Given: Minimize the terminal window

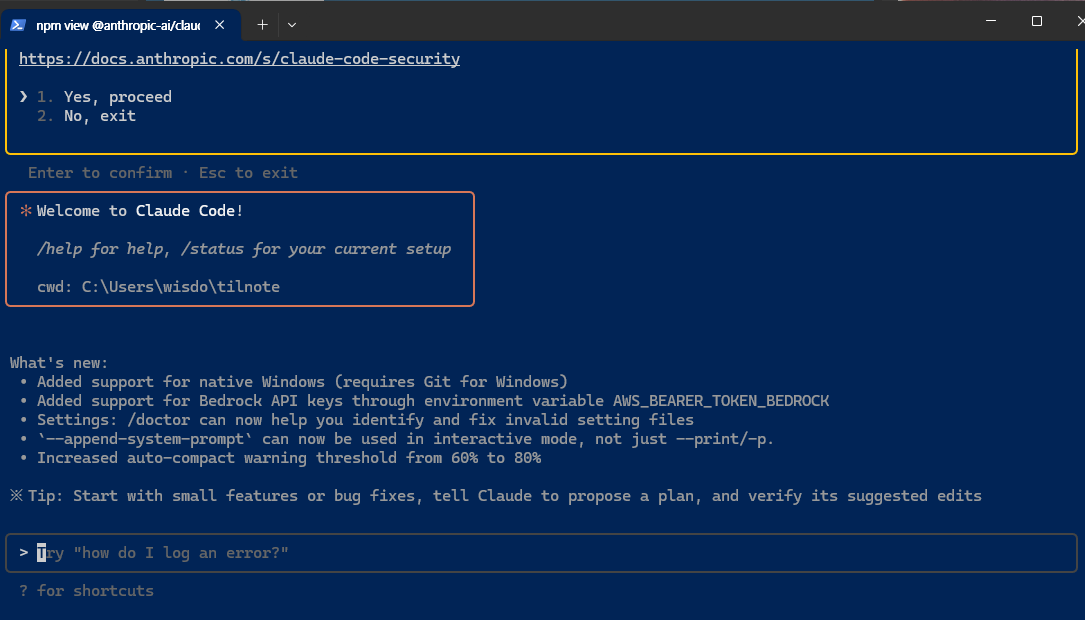Looking at the screenshot, I should coord(990,21).
